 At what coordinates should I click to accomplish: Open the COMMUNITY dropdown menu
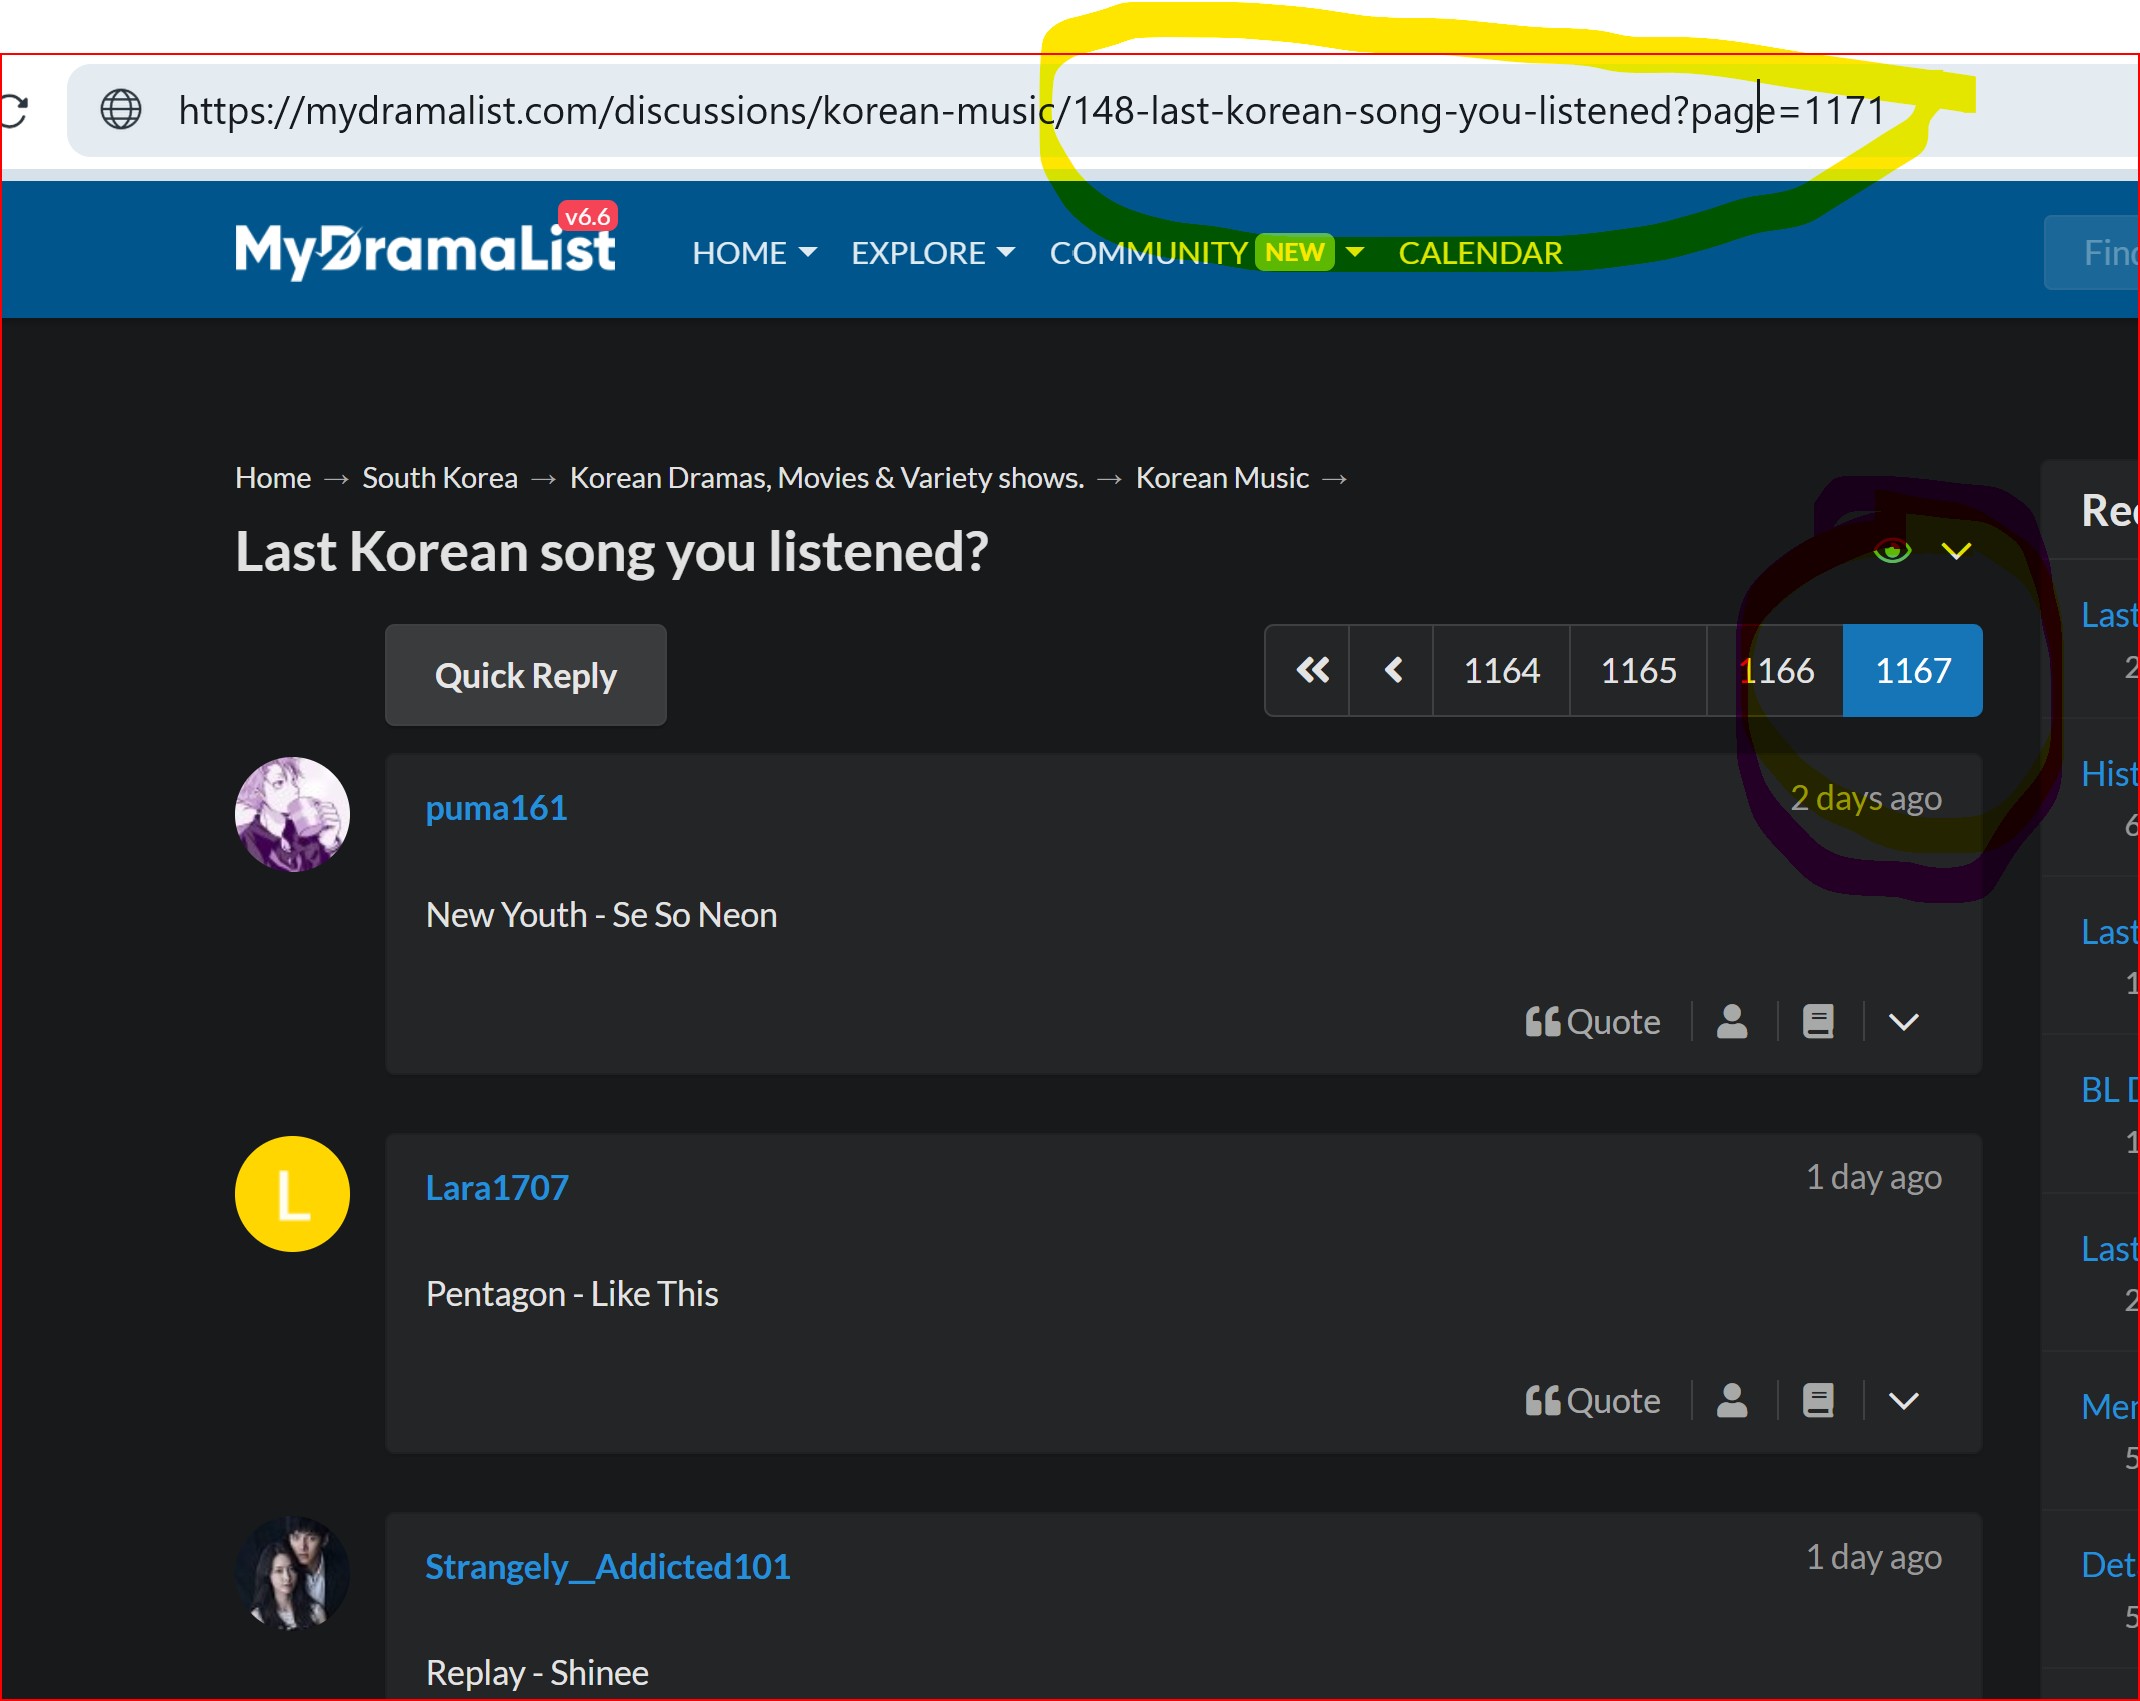click(x=1206, y=253)
